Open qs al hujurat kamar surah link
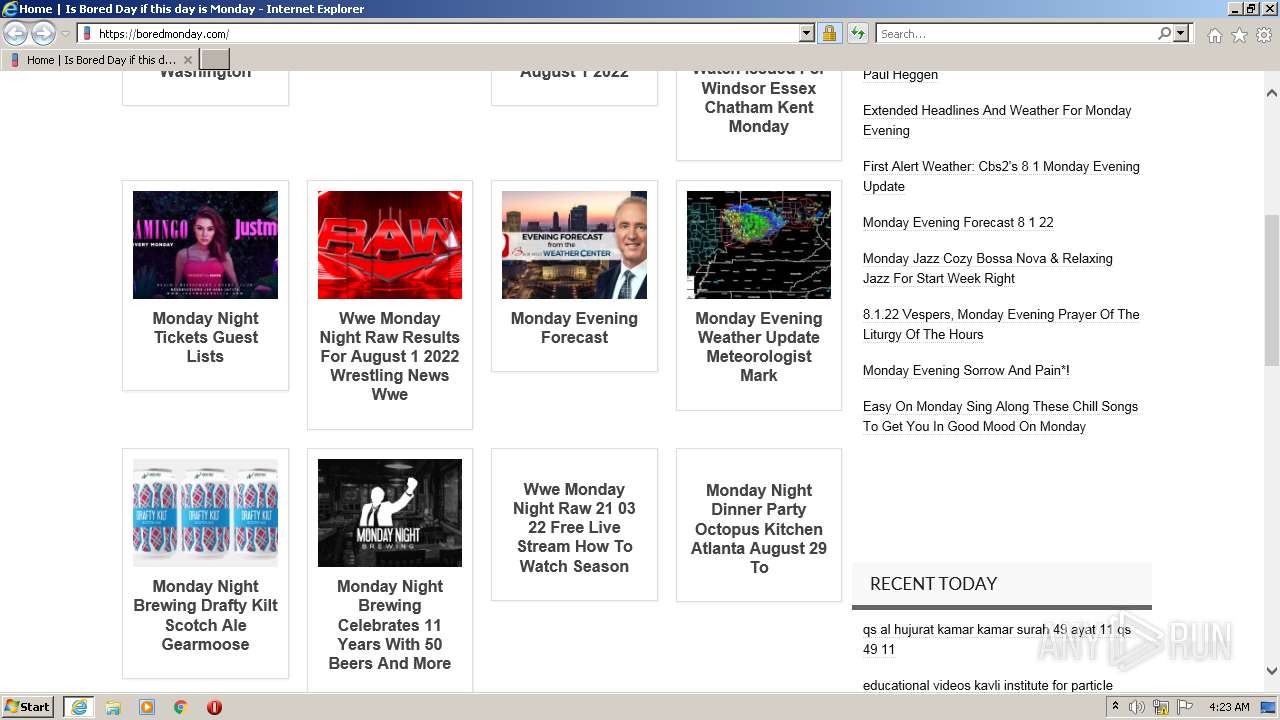 point(997,639)
